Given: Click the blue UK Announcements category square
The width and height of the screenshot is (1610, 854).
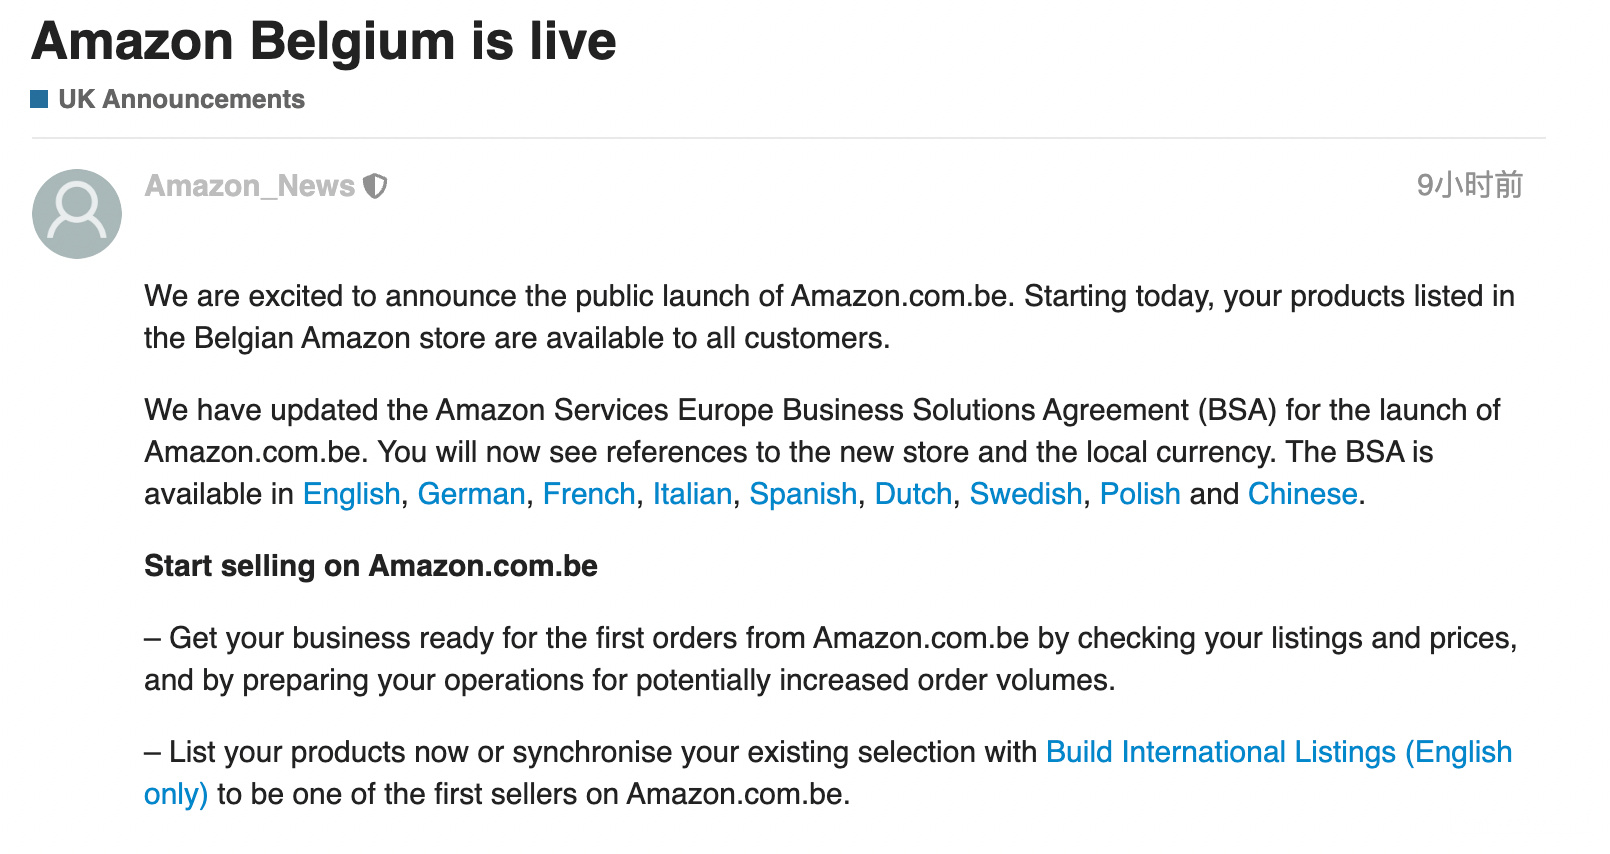Looking at the screenshot, I should (40, 98).
